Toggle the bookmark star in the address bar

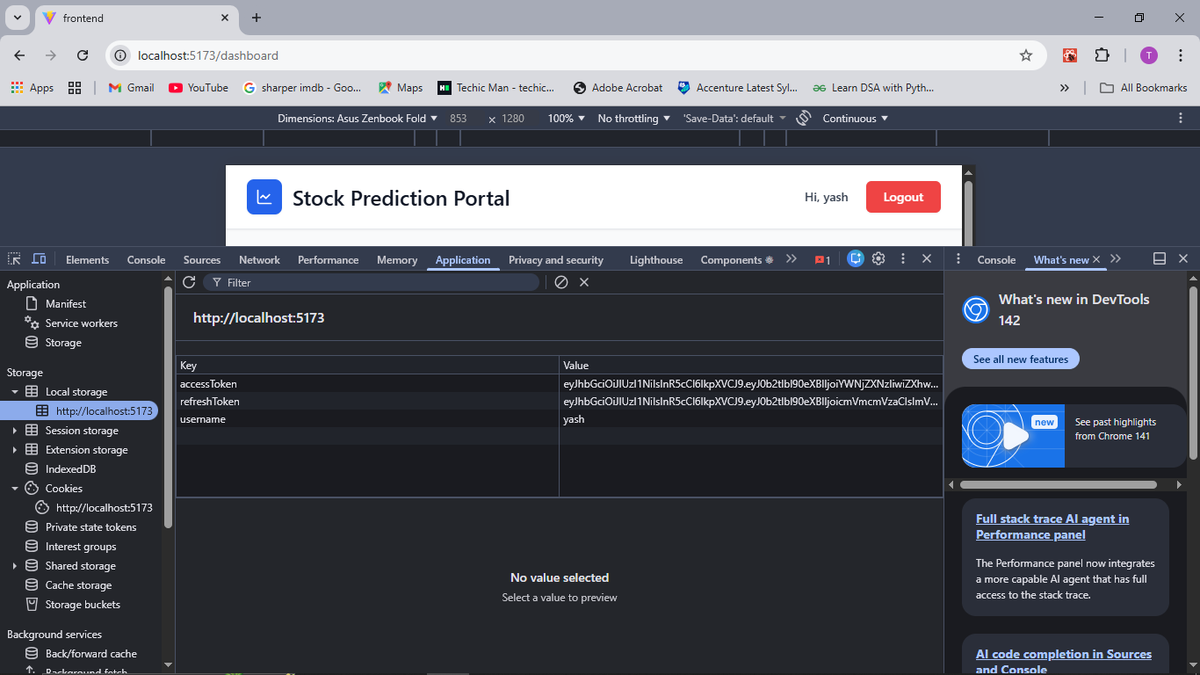(x=1026, y=56)
